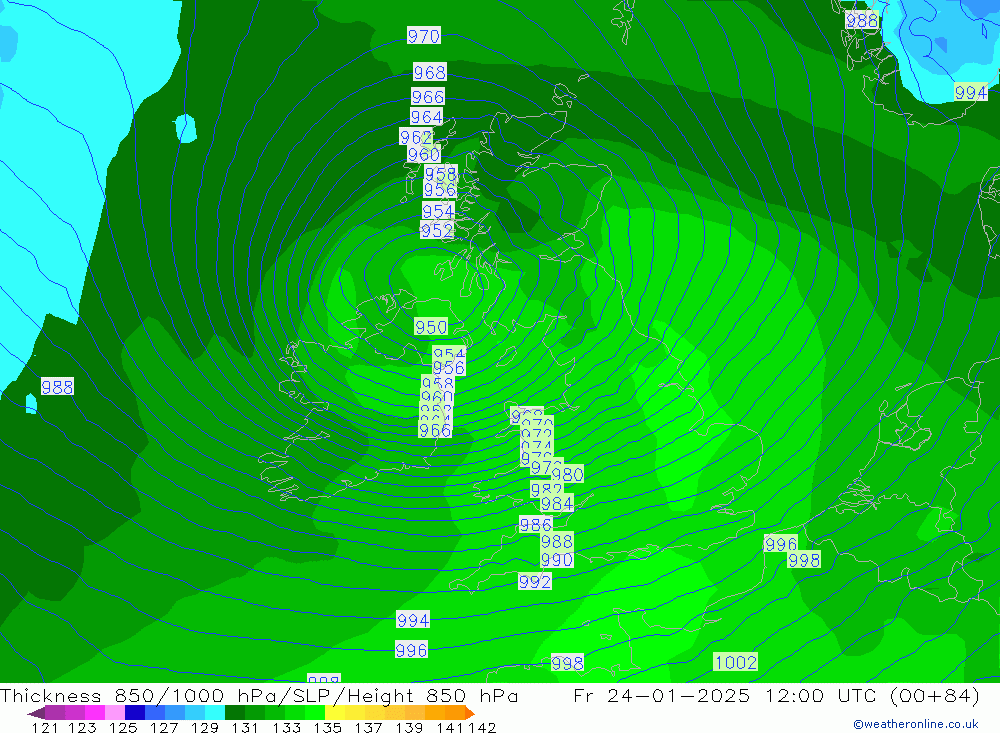Click the 992 isobar label
This screenshot has height=733, width=1000.
[x=534, y=581]
